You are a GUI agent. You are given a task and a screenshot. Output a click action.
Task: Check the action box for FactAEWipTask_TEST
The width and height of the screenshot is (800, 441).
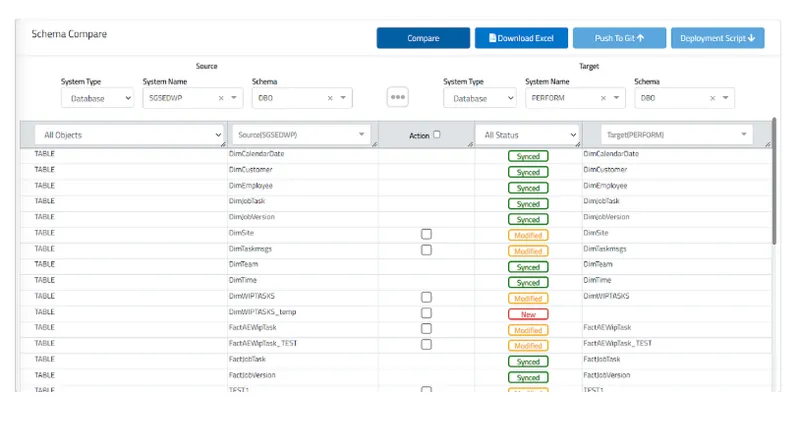(x=426, y=345)
